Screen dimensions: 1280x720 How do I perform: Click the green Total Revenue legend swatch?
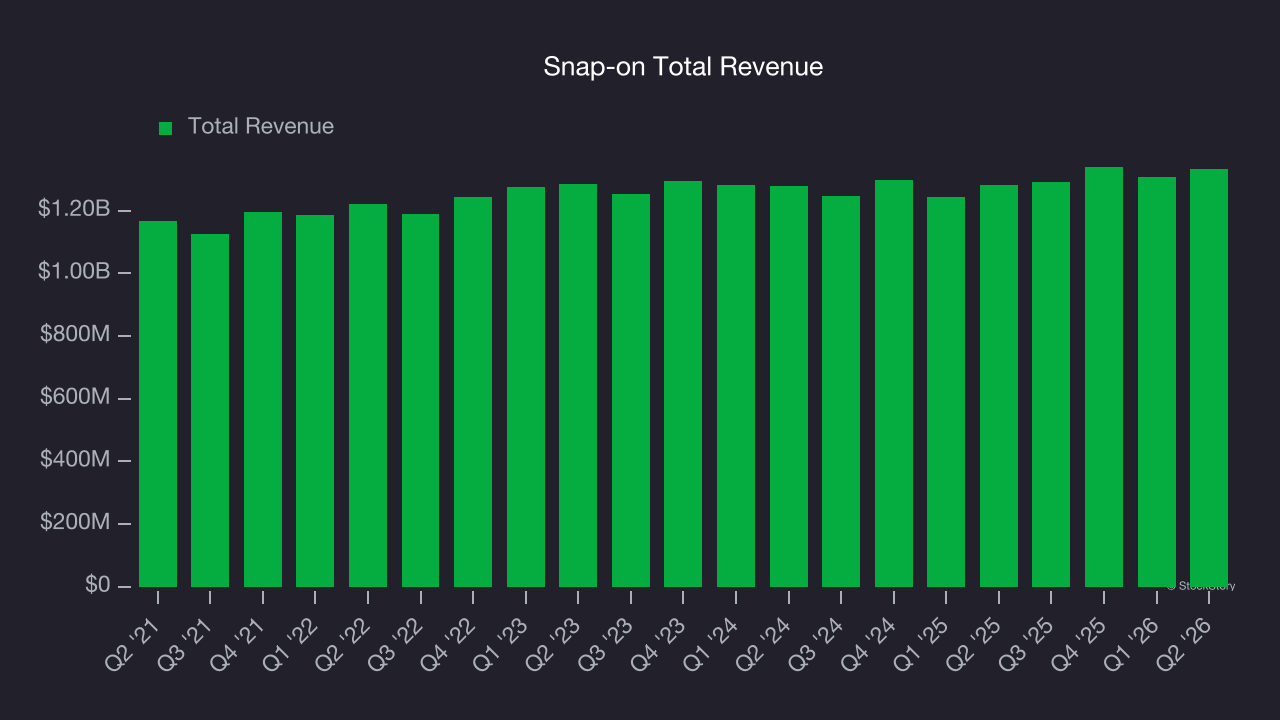(166, 128)
